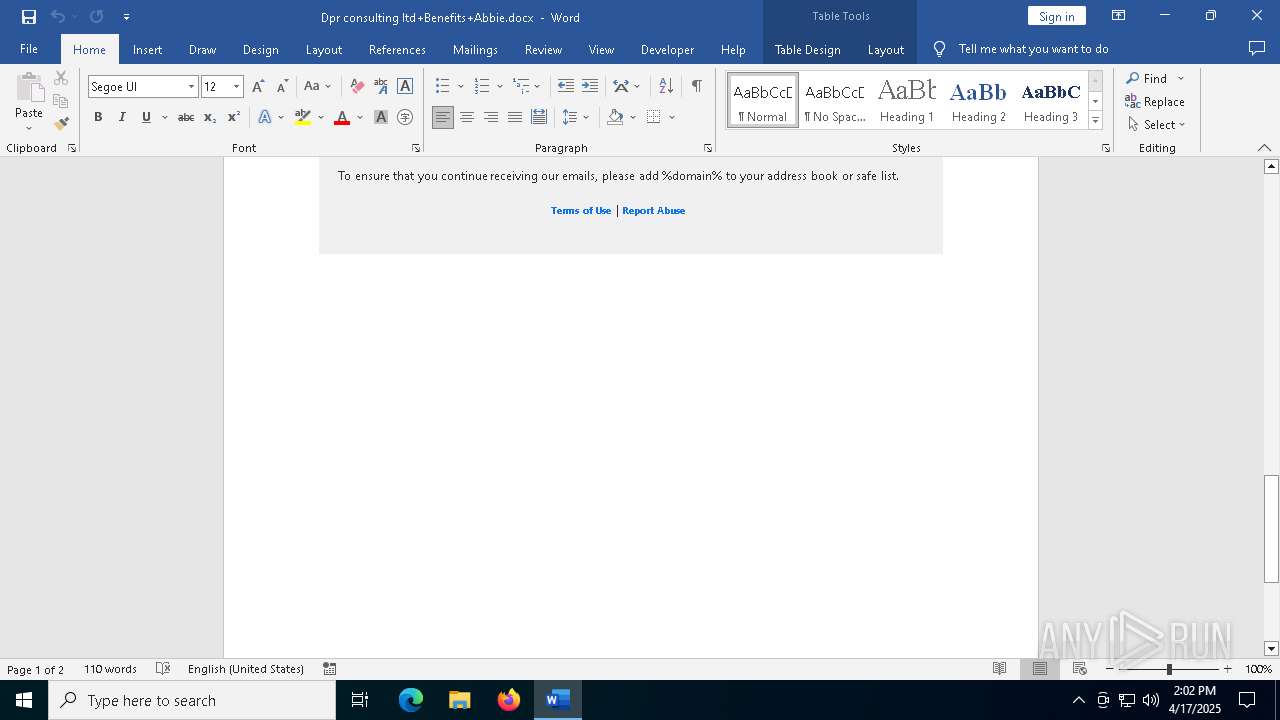This screenshot has width=1280, height=720.
Task: Toggle show paragraph marks
Action: click(697, 86)
